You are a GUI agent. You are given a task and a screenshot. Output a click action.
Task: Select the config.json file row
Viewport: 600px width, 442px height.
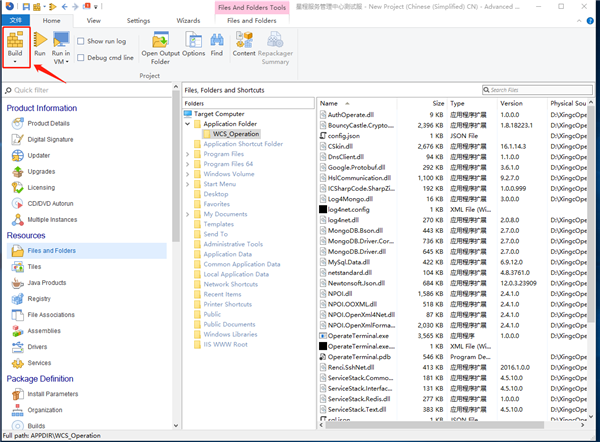tap(350, 135)
